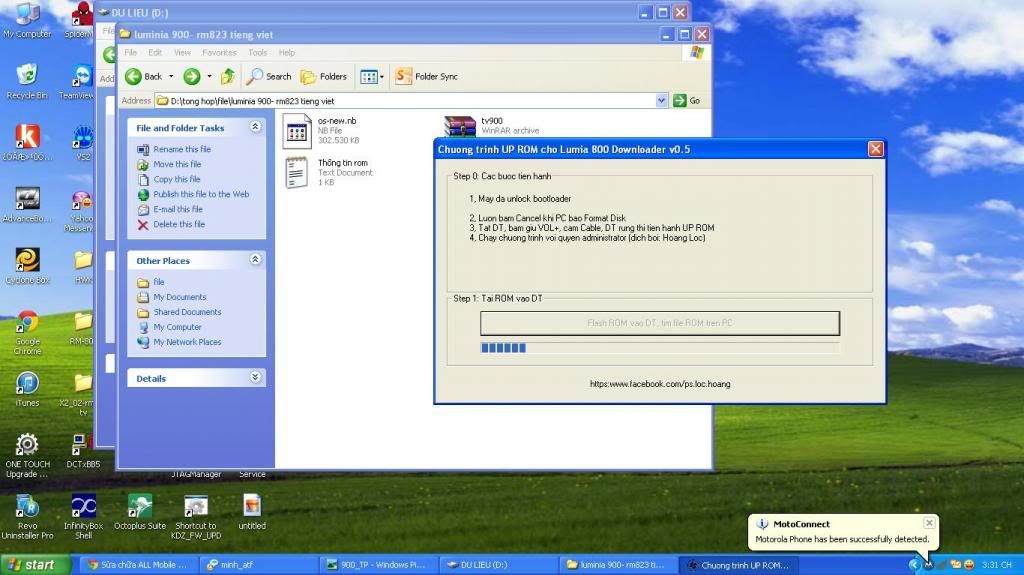The width and height of the screenshot is (1024, 575).
Task: Open the Back history dropdown arrow
Action: (171, 76)
